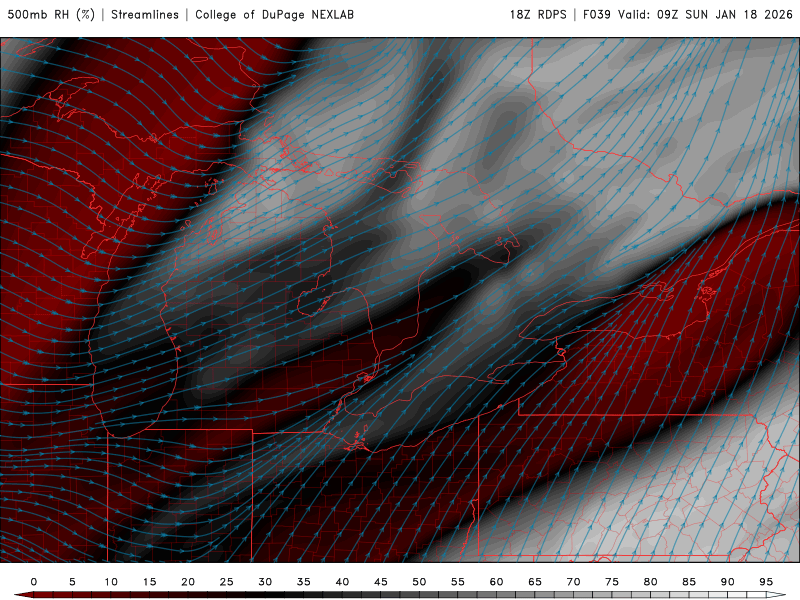Select the "45" value on the color scale

[x=381, y=582]
